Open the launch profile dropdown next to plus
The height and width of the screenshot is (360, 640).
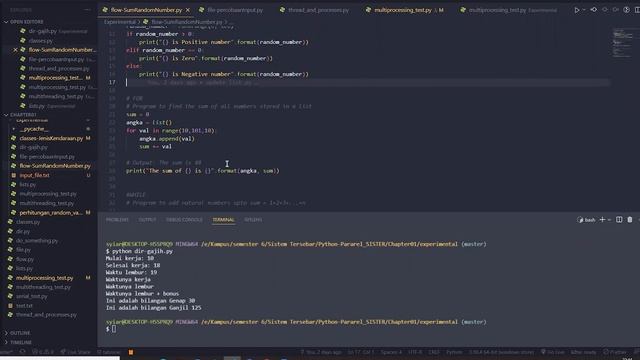pos(609,220)
